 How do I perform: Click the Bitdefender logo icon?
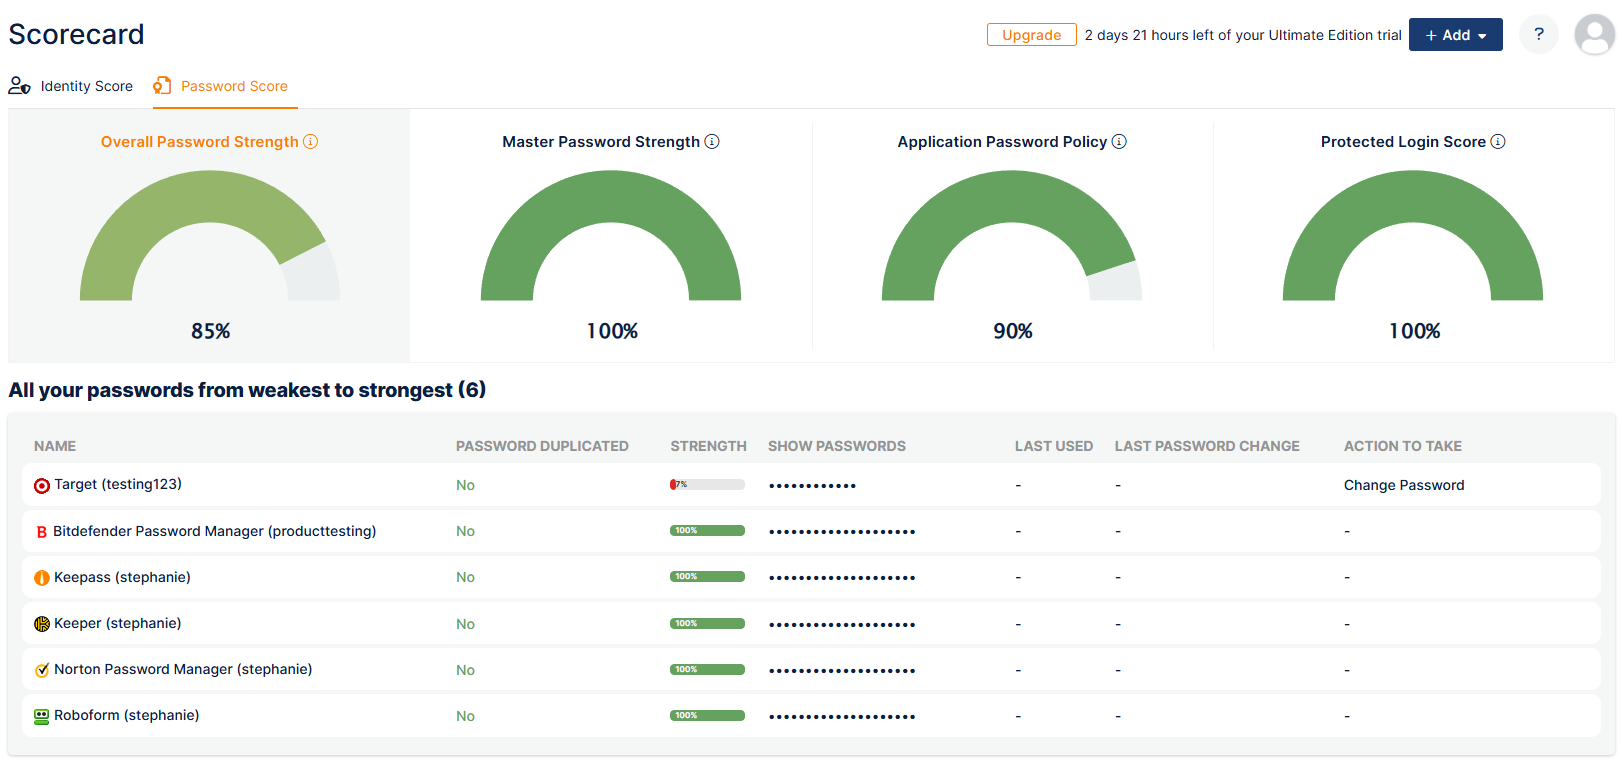[42, 532]
